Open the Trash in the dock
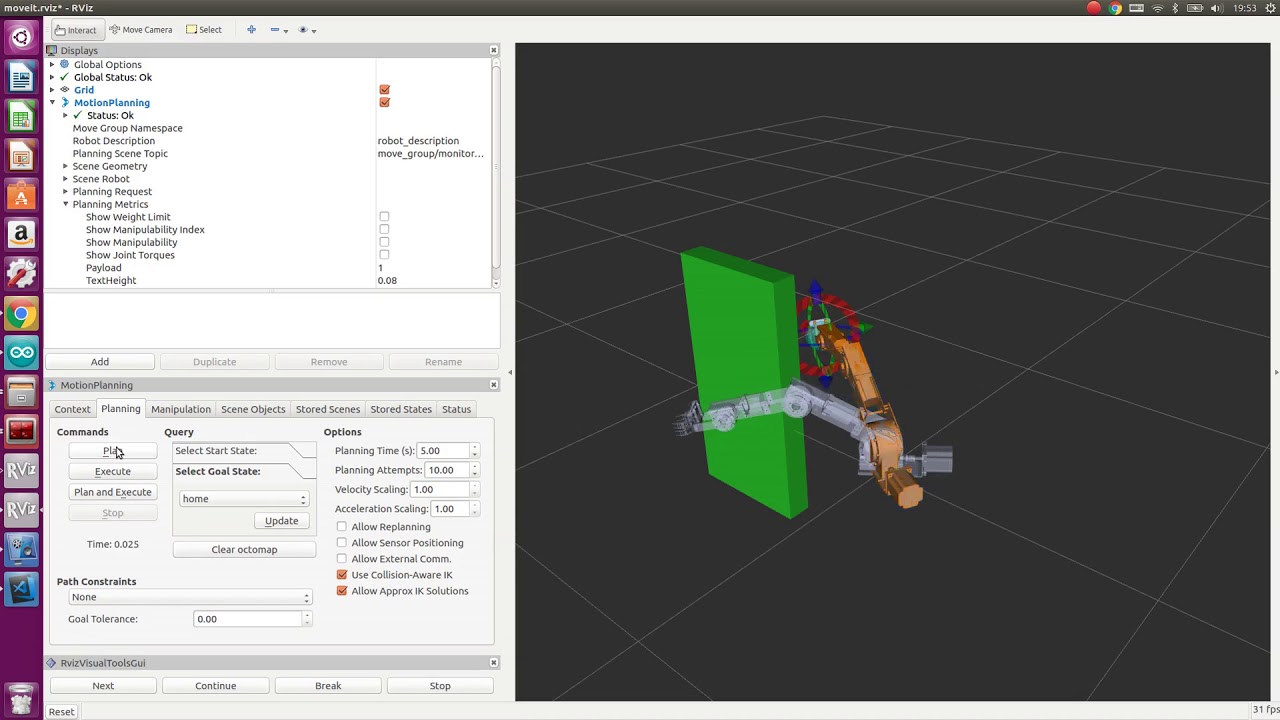 [x=21, y=697]
